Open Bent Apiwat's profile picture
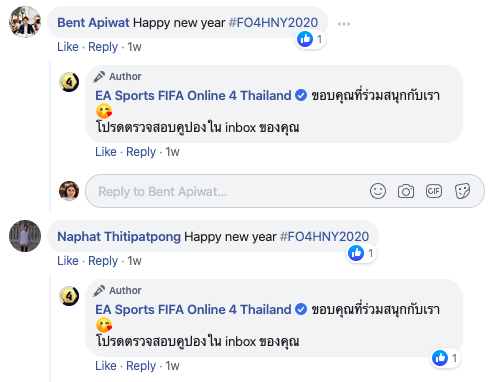Screen dimensions: 493x382 tap(25, 22)
